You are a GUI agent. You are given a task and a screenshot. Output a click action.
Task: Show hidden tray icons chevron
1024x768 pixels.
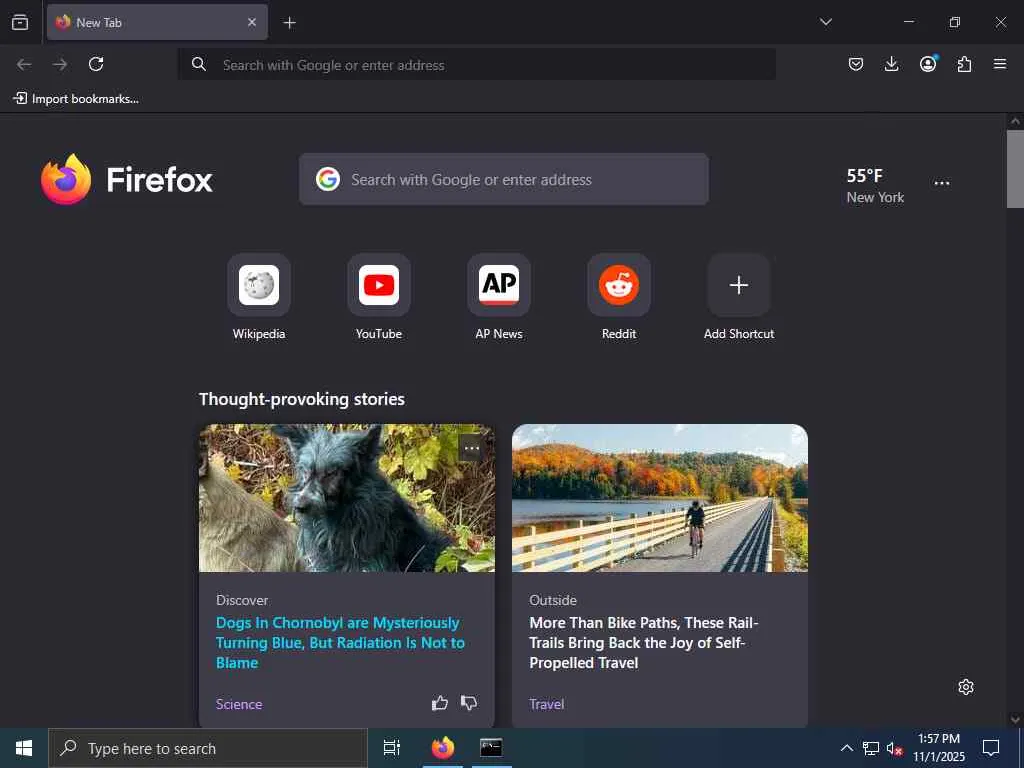pyautogui.click(x=846, y=748)
